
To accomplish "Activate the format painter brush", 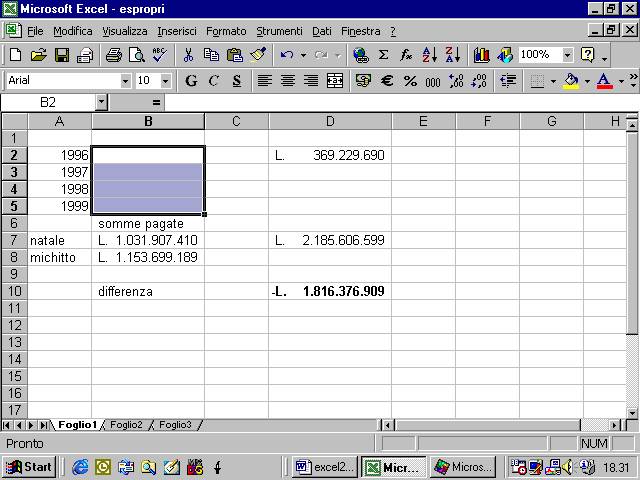I will pos(258,55).
